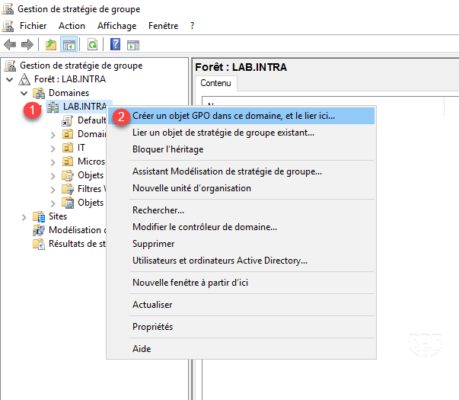Choose Créer un objet GPO dans ce domaine
The height and width of the screenshot is (400, 459).
point(241,116)
